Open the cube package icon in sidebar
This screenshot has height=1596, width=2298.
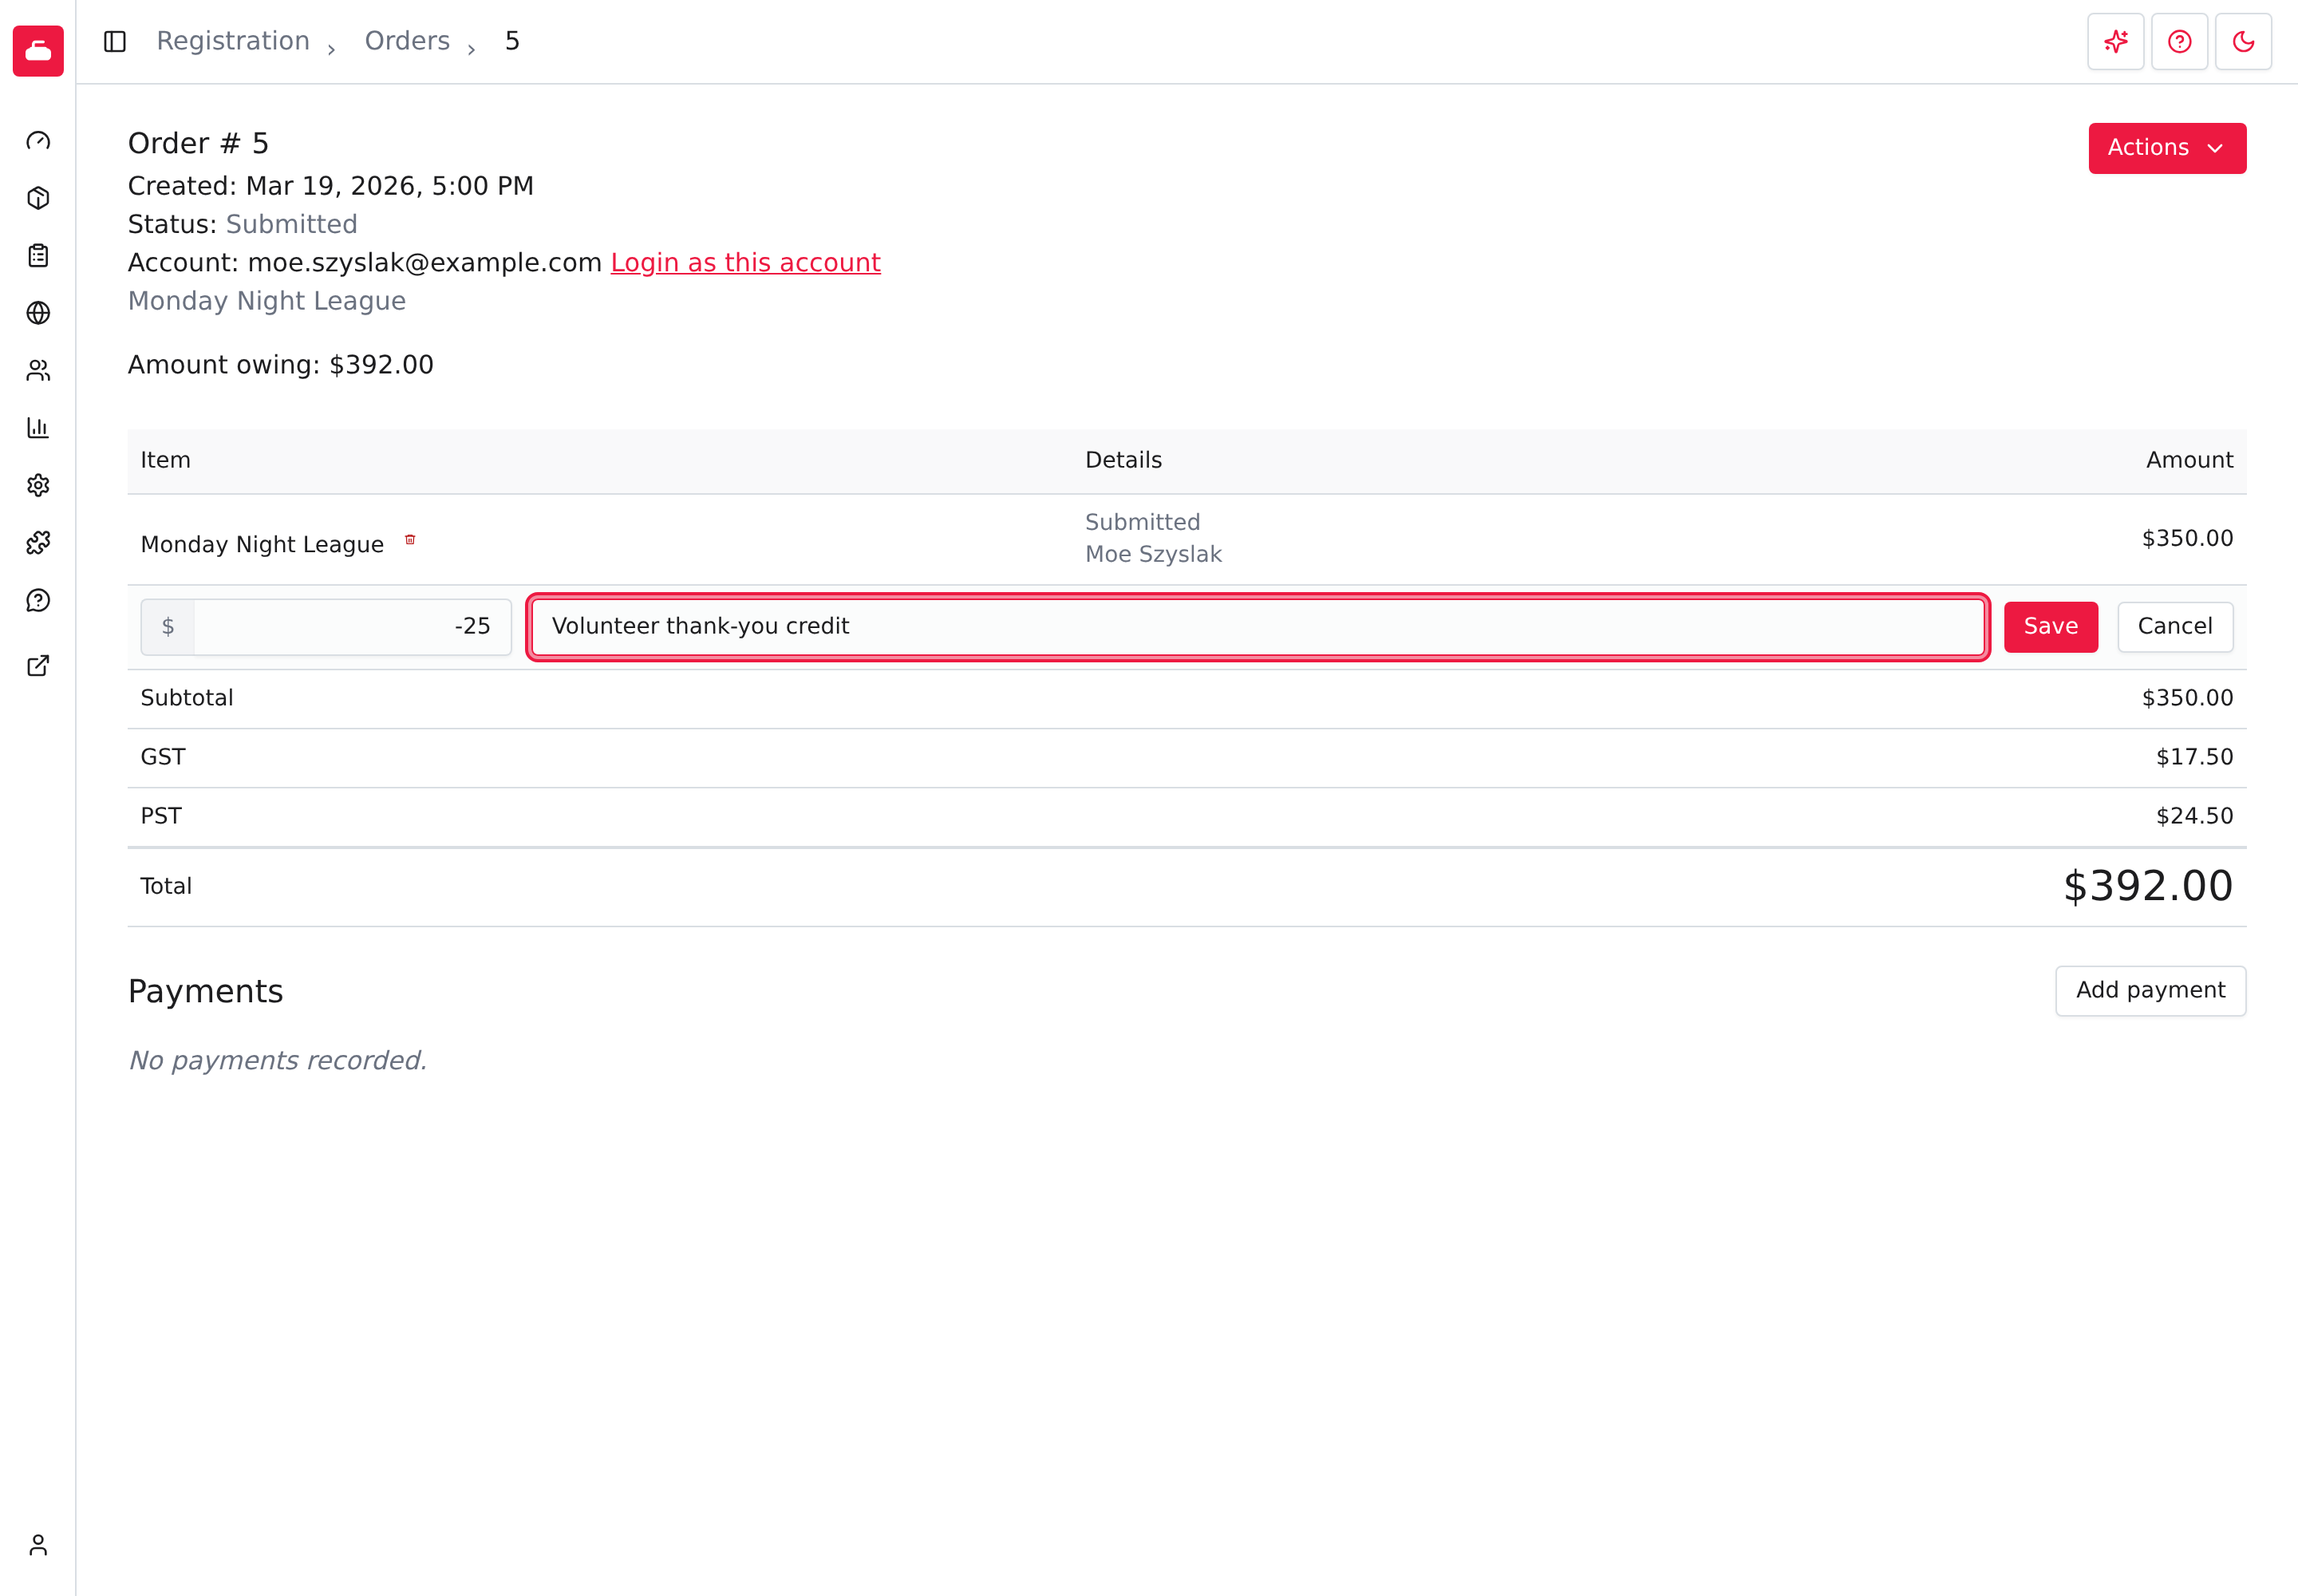click(x=38, y=198)
